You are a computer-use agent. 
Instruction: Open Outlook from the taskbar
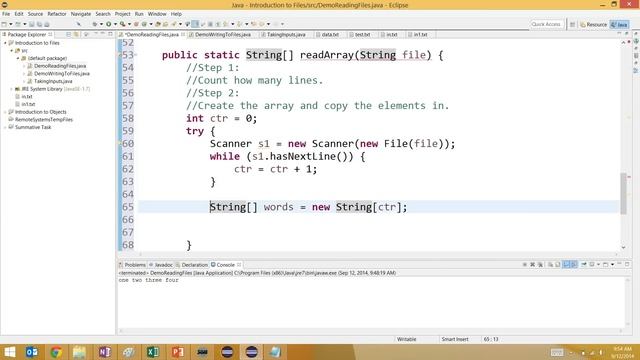31,352
